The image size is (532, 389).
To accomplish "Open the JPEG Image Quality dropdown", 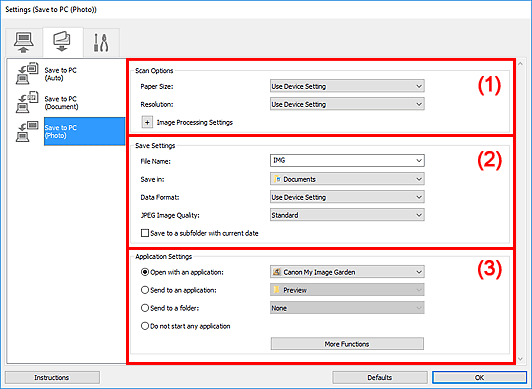I will click(x=347, y=215).
